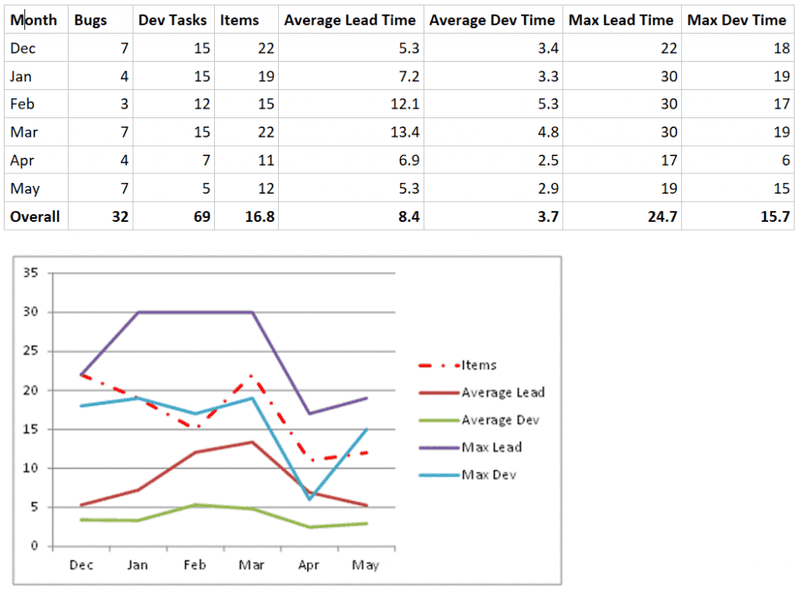The image size is (800, 593).
Task: Click the Dec label on chart axis
Action: click(82, 565)
